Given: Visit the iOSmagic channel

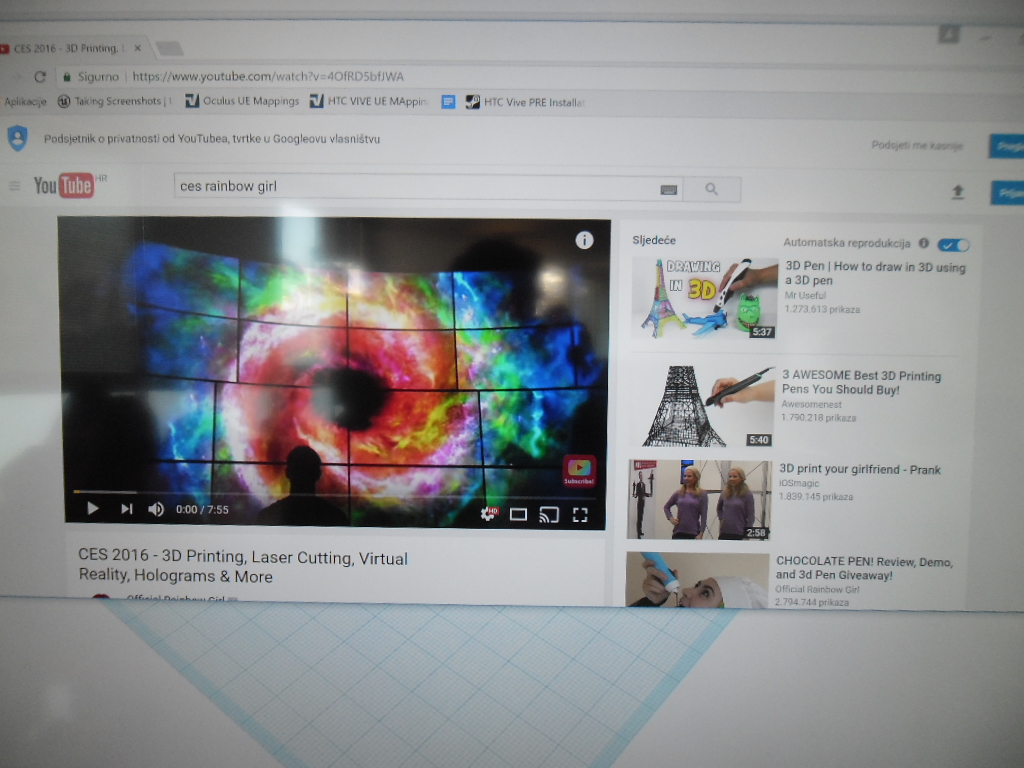Looking at the screenshot, I should (799, 483).
